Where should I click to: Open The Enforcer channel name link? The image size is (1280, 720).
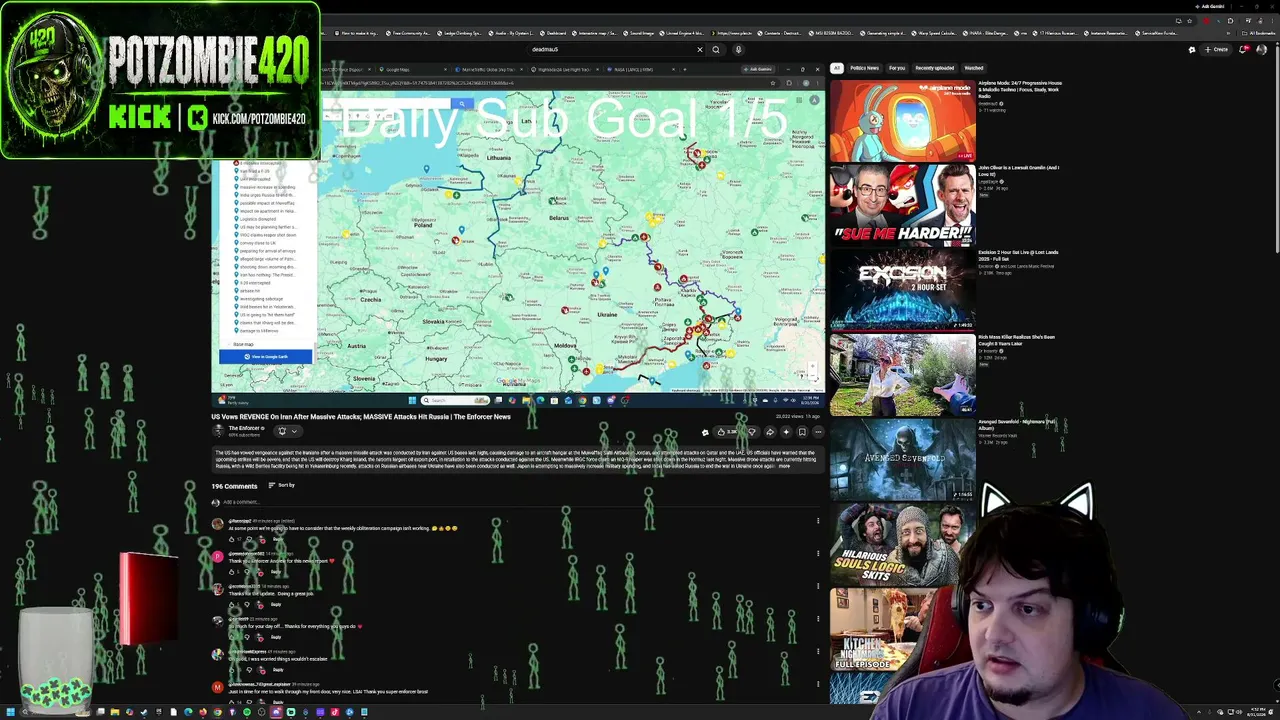click(x=246, y=428)
